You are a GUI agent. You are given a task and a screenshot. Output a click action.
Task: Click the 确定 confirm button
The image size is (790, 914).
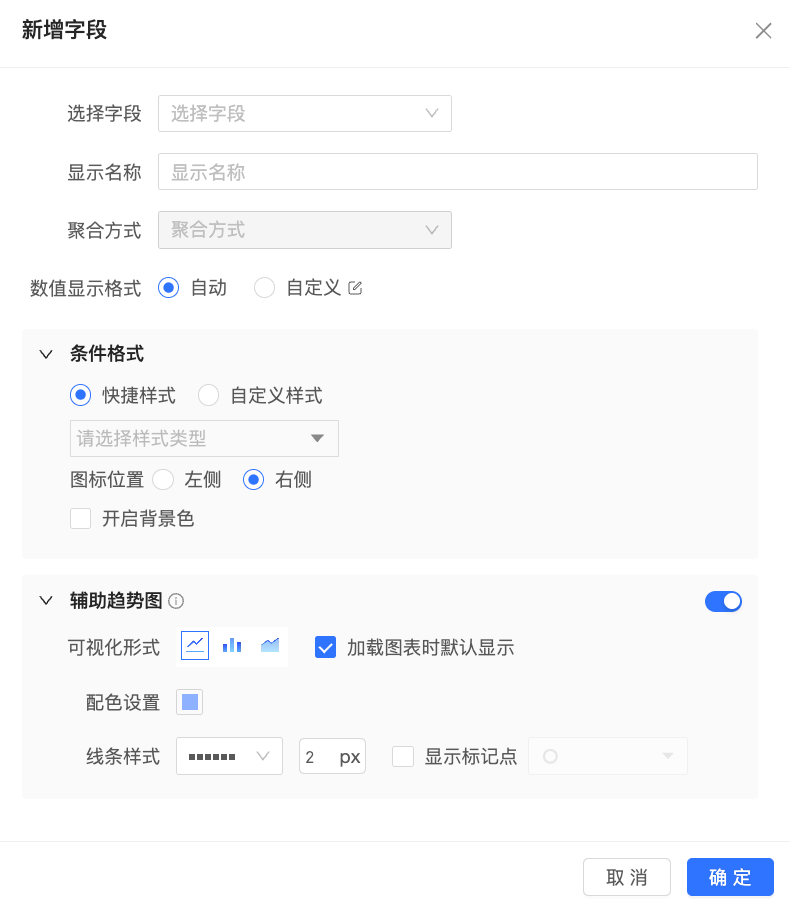click(x=730, y=877)
